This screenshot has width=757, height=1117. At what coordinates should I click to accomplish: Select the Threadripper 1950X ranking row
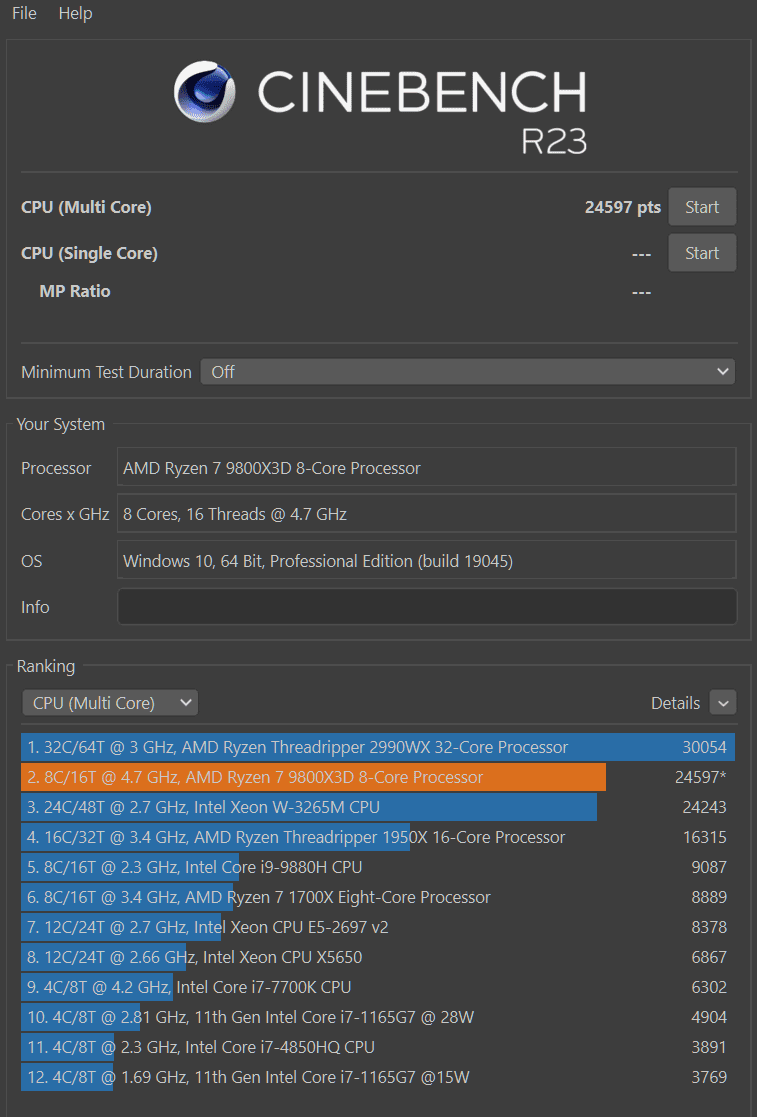click(377, 837)
